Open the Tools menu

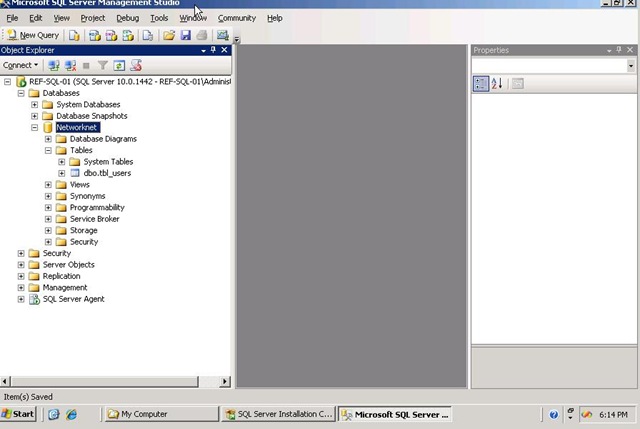pyautogui.click(x=159, y=18)
